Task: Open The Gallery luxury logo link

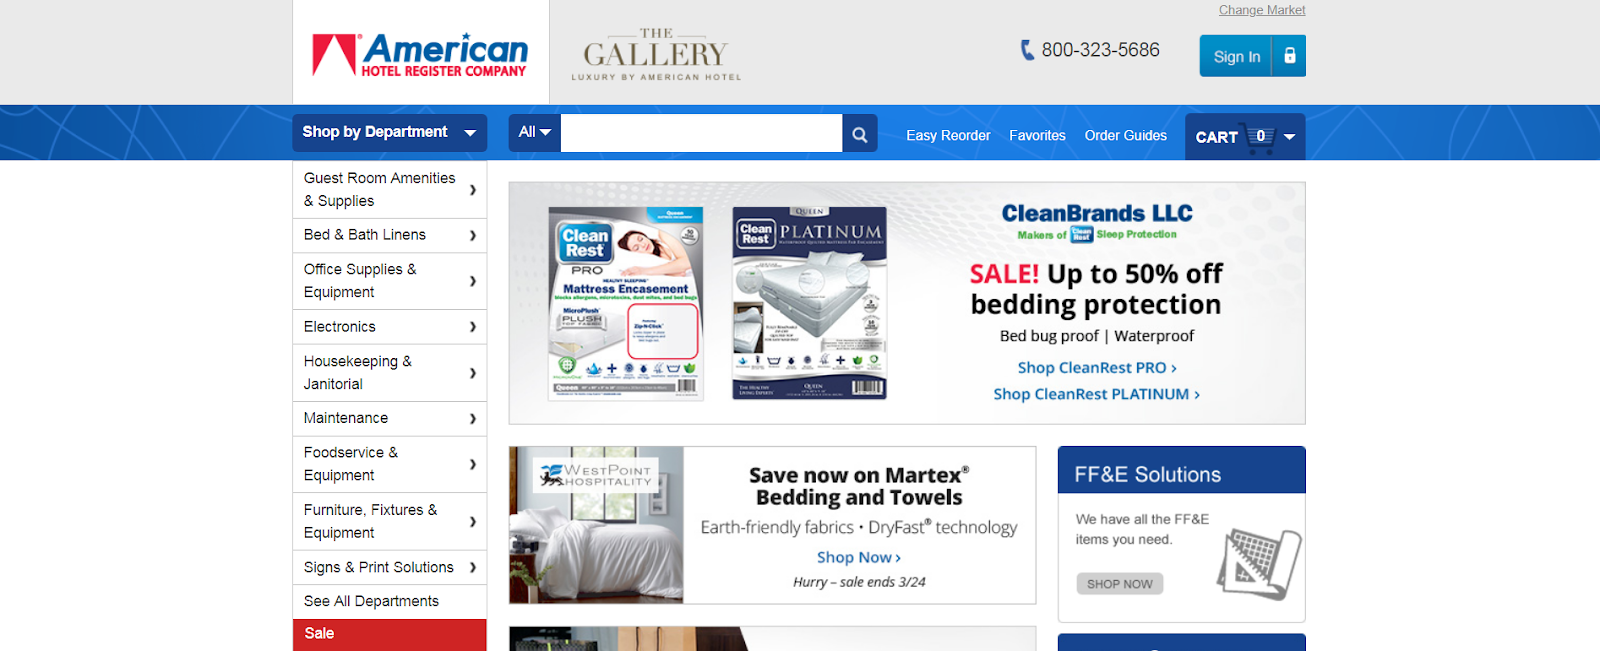Action: pos(656,54)
